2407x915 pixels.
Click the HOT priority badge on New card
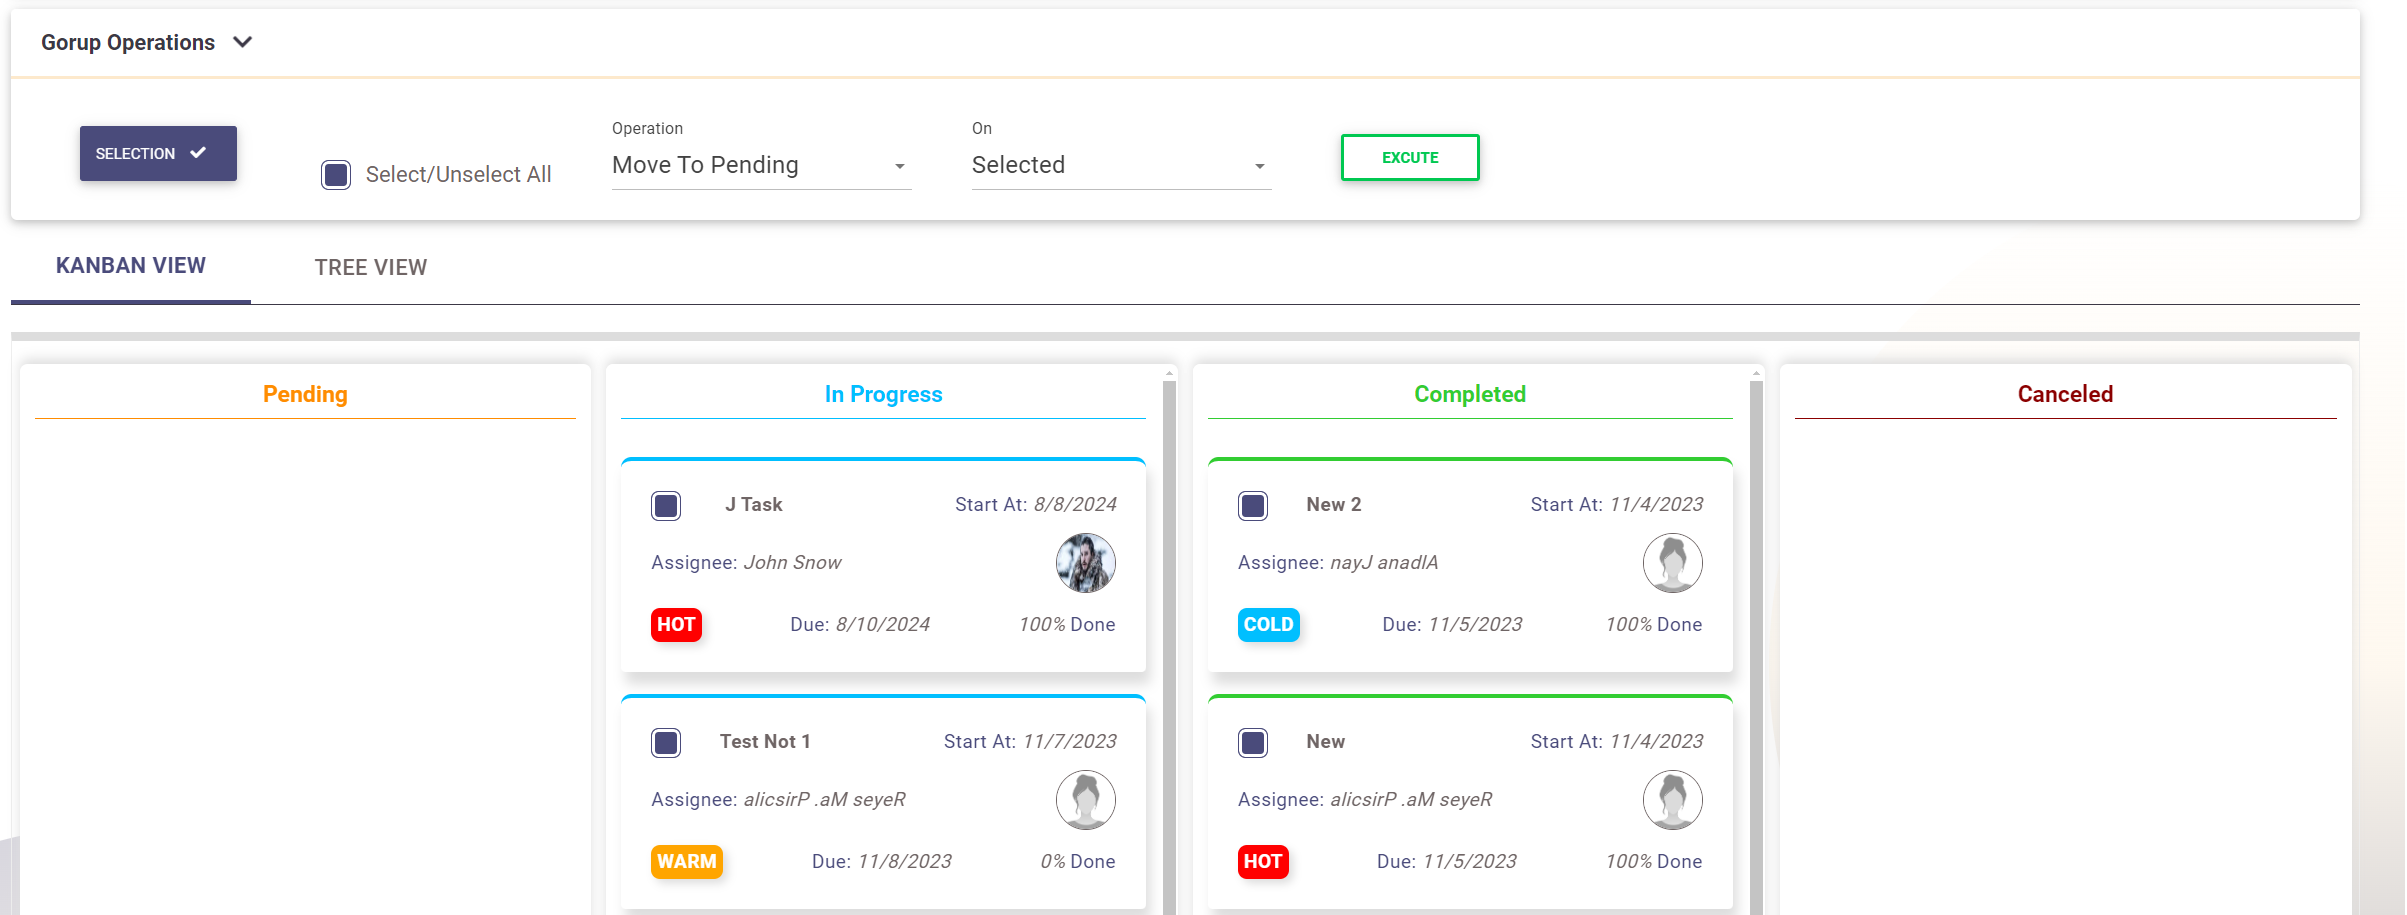[1263, 862]
